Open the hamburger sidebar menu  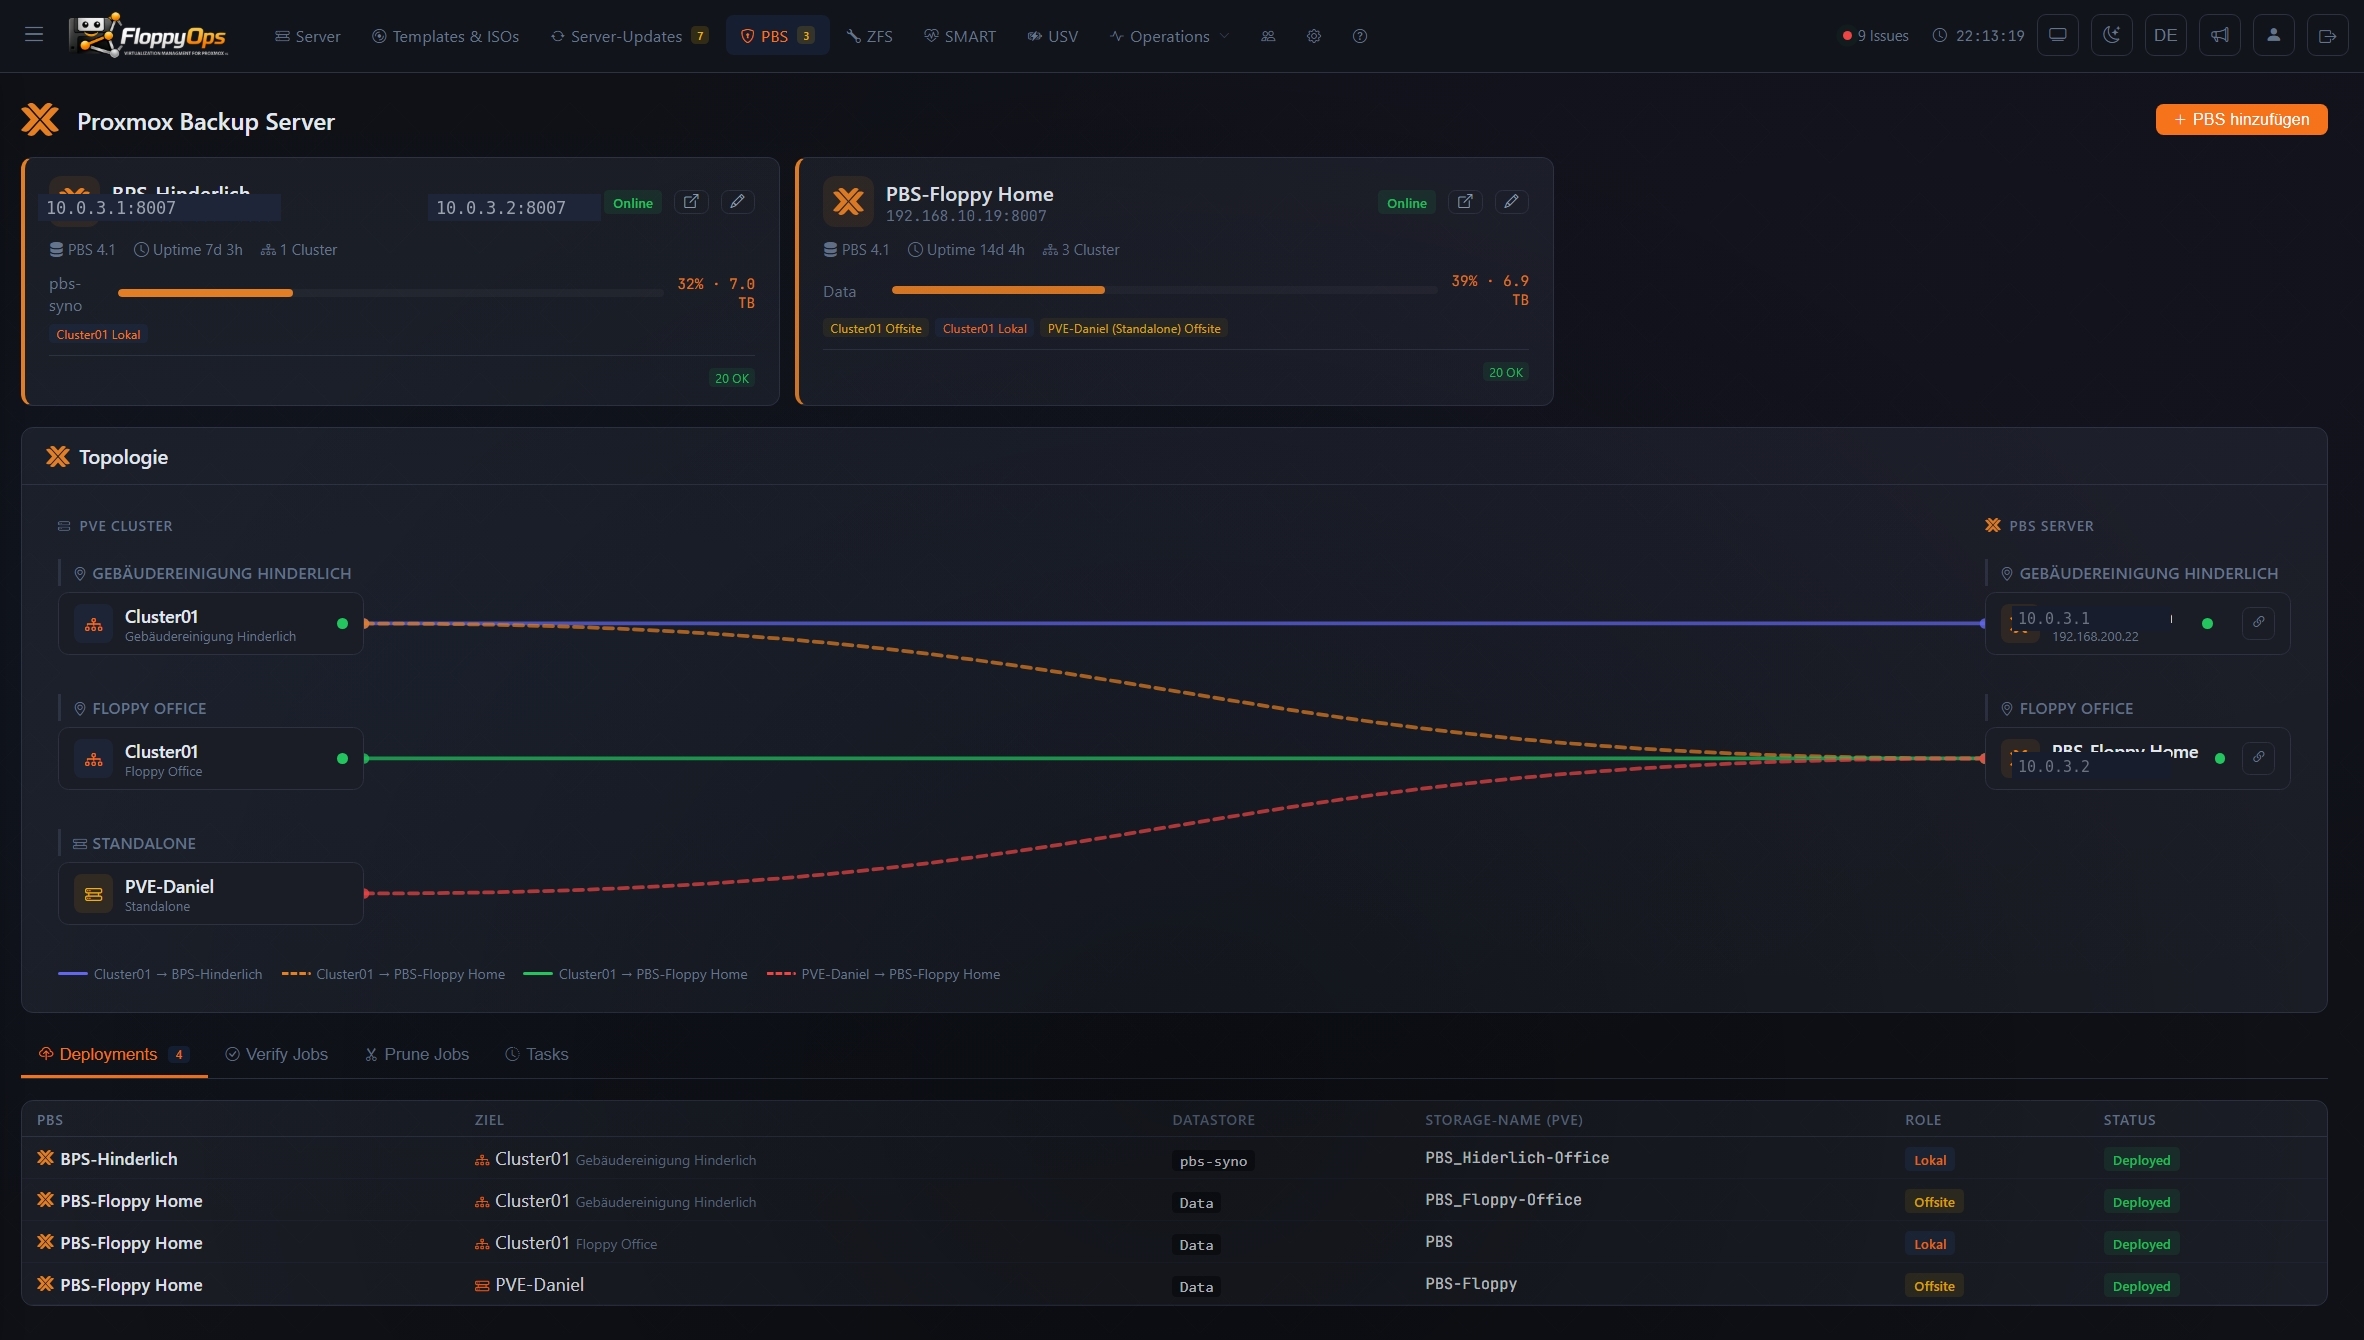pyautogui.click(x=34, y=35)
